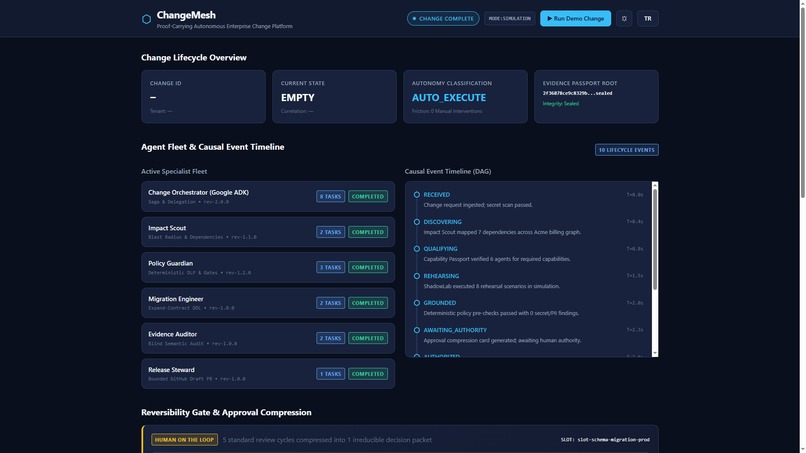Viewport: 806px width, 453px height.
Task: Open the 10 LIFECYCLE EVENTS badge
Action: point(627,150)
